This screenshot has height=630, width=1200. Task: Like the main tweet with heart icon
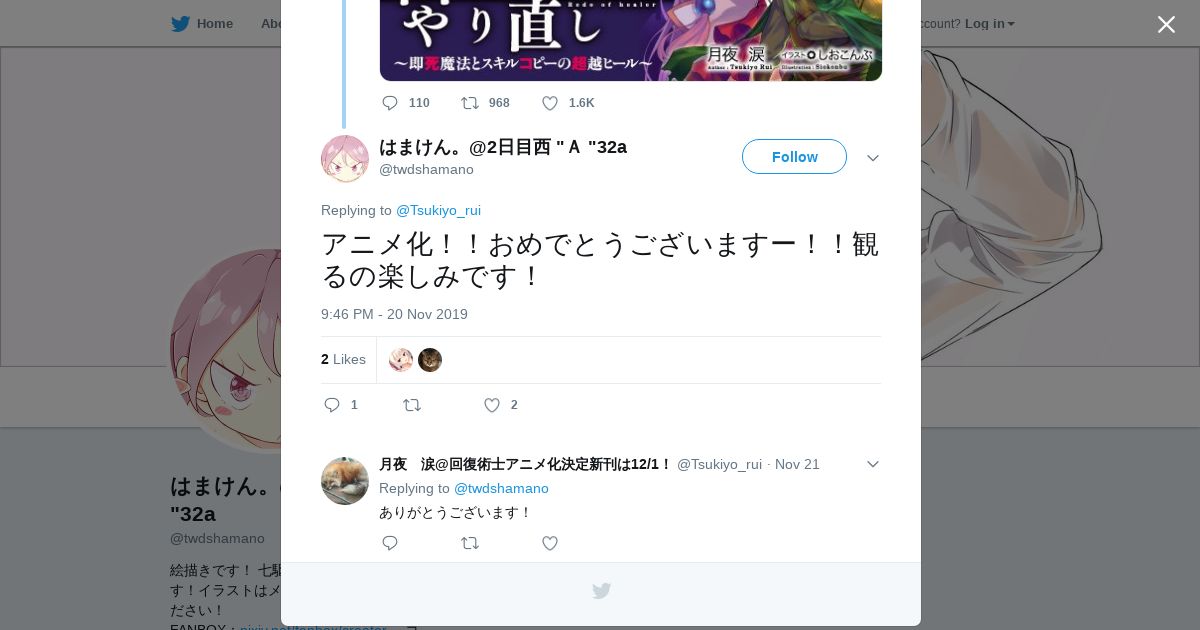pyautogui.click(x=492, y=405)
